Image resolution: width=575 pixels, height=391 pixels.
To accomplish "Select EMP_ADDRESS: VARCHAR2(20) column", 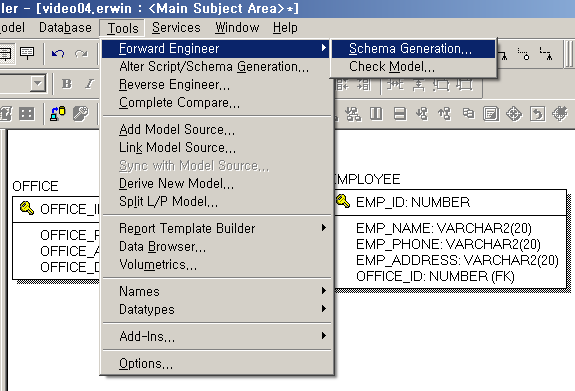I will tap(457, 260).
